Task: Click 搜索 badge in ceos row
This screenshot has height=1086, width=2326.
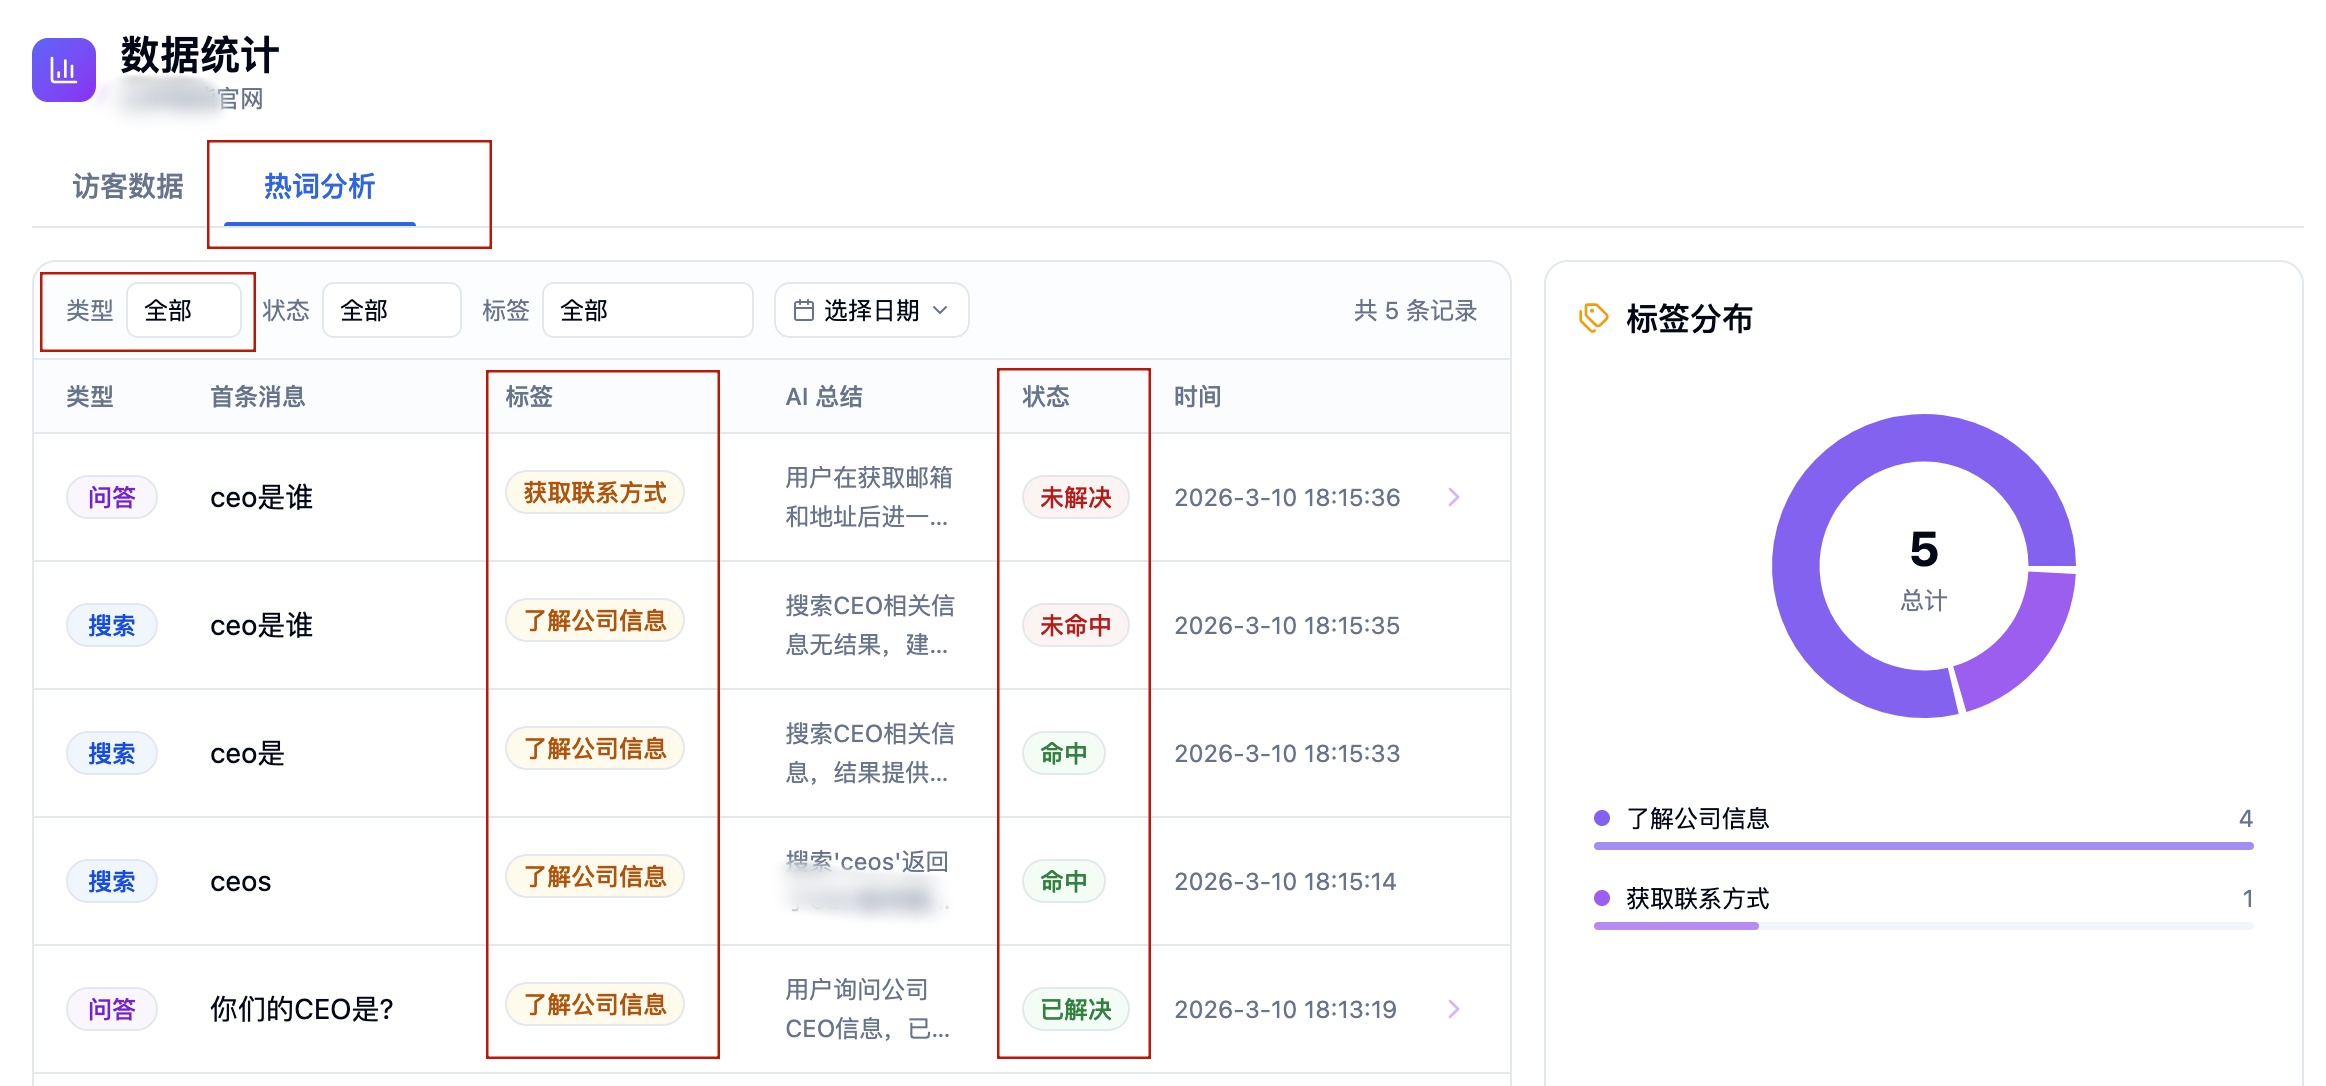Action: (111, 881)
